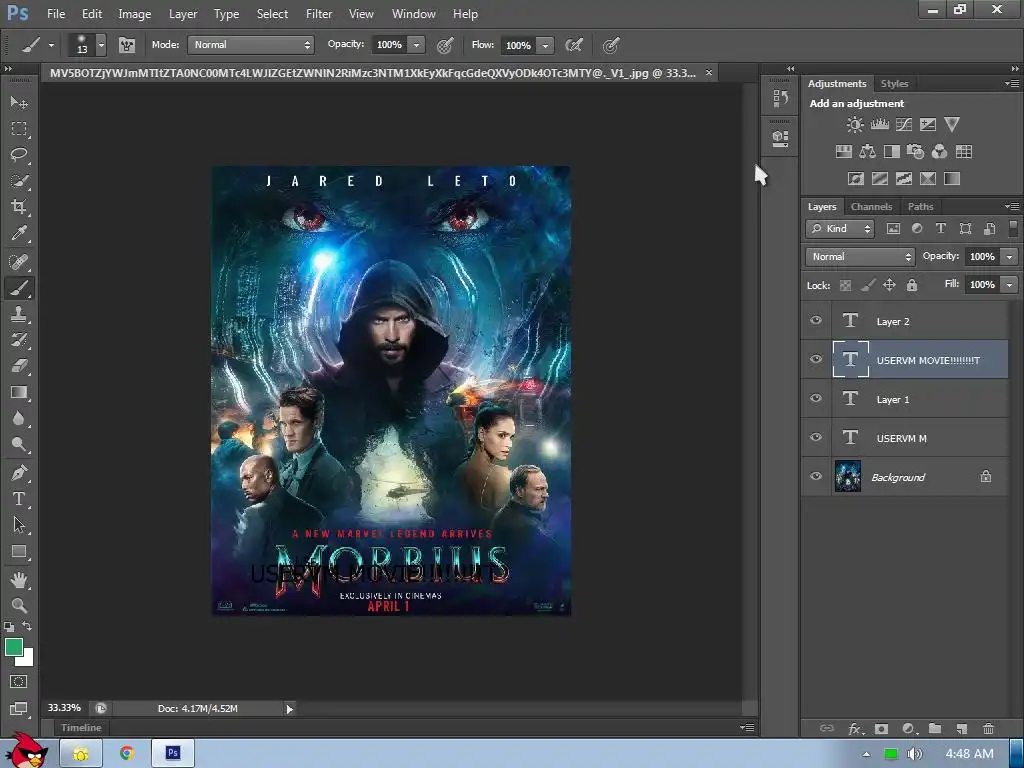
Task: Open brush Opacity slider dropdown
Action: (416, 44)
